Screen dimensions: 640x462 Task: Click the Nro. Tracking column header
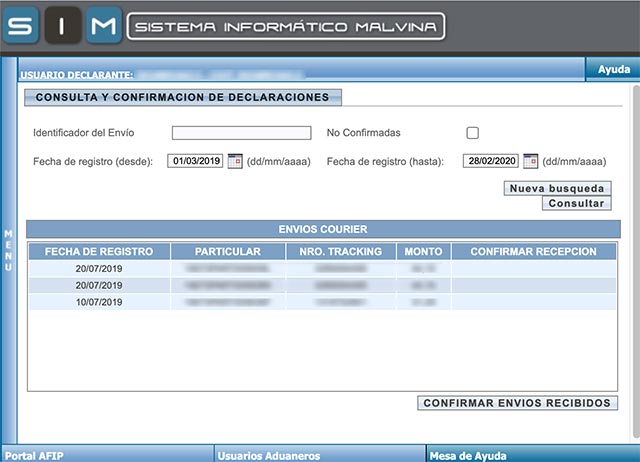(x=341, y=251)
